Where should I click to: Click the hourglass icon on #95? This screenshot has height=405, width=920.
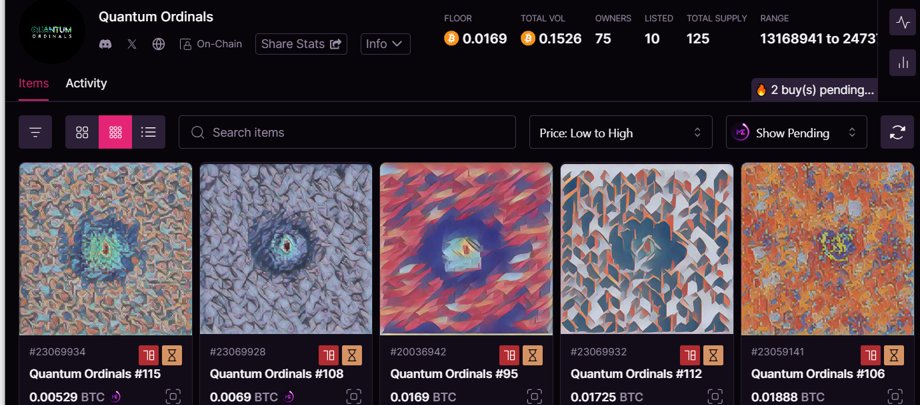pyautogui.click(x=533, y=355)
